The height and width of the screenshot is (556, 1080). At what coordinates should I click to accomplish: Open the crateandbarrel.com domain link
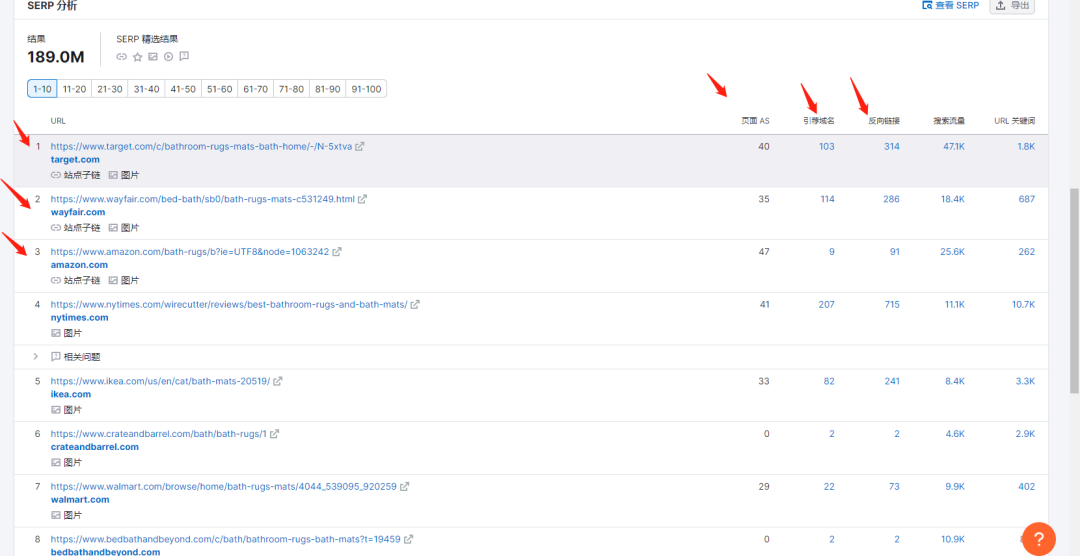coord(95,447)
